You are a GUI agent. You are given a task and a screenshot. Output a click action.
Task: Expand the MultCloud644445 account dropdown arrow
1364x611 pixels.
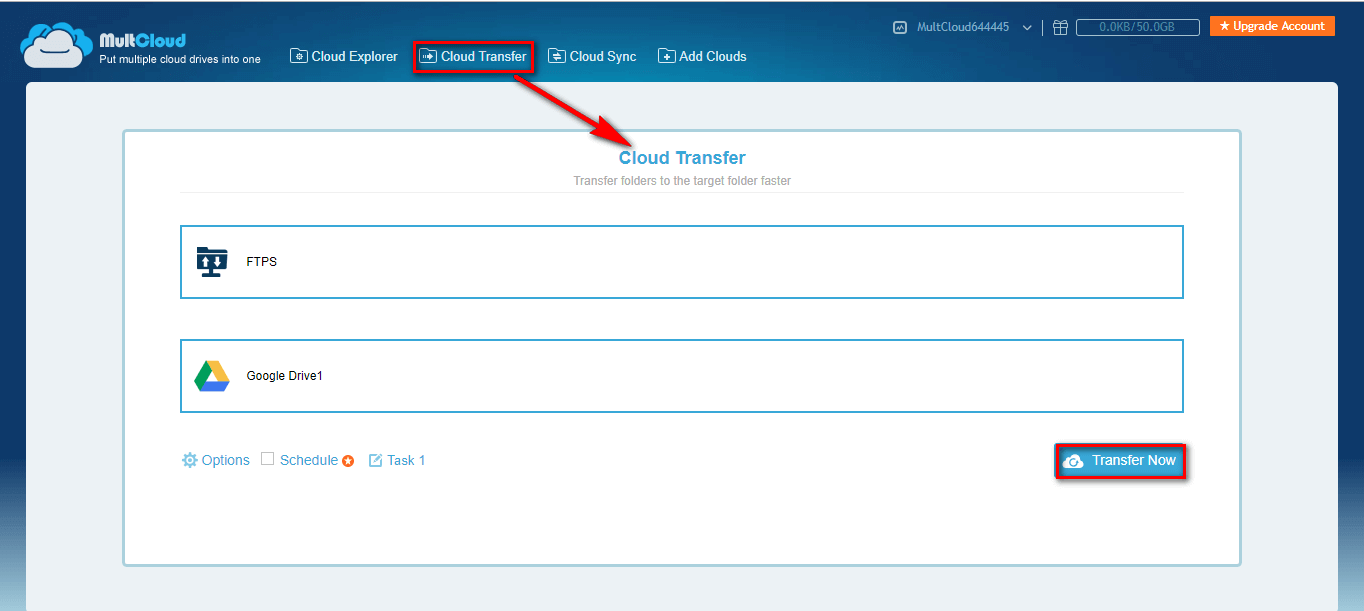[x=1027, y=28]
